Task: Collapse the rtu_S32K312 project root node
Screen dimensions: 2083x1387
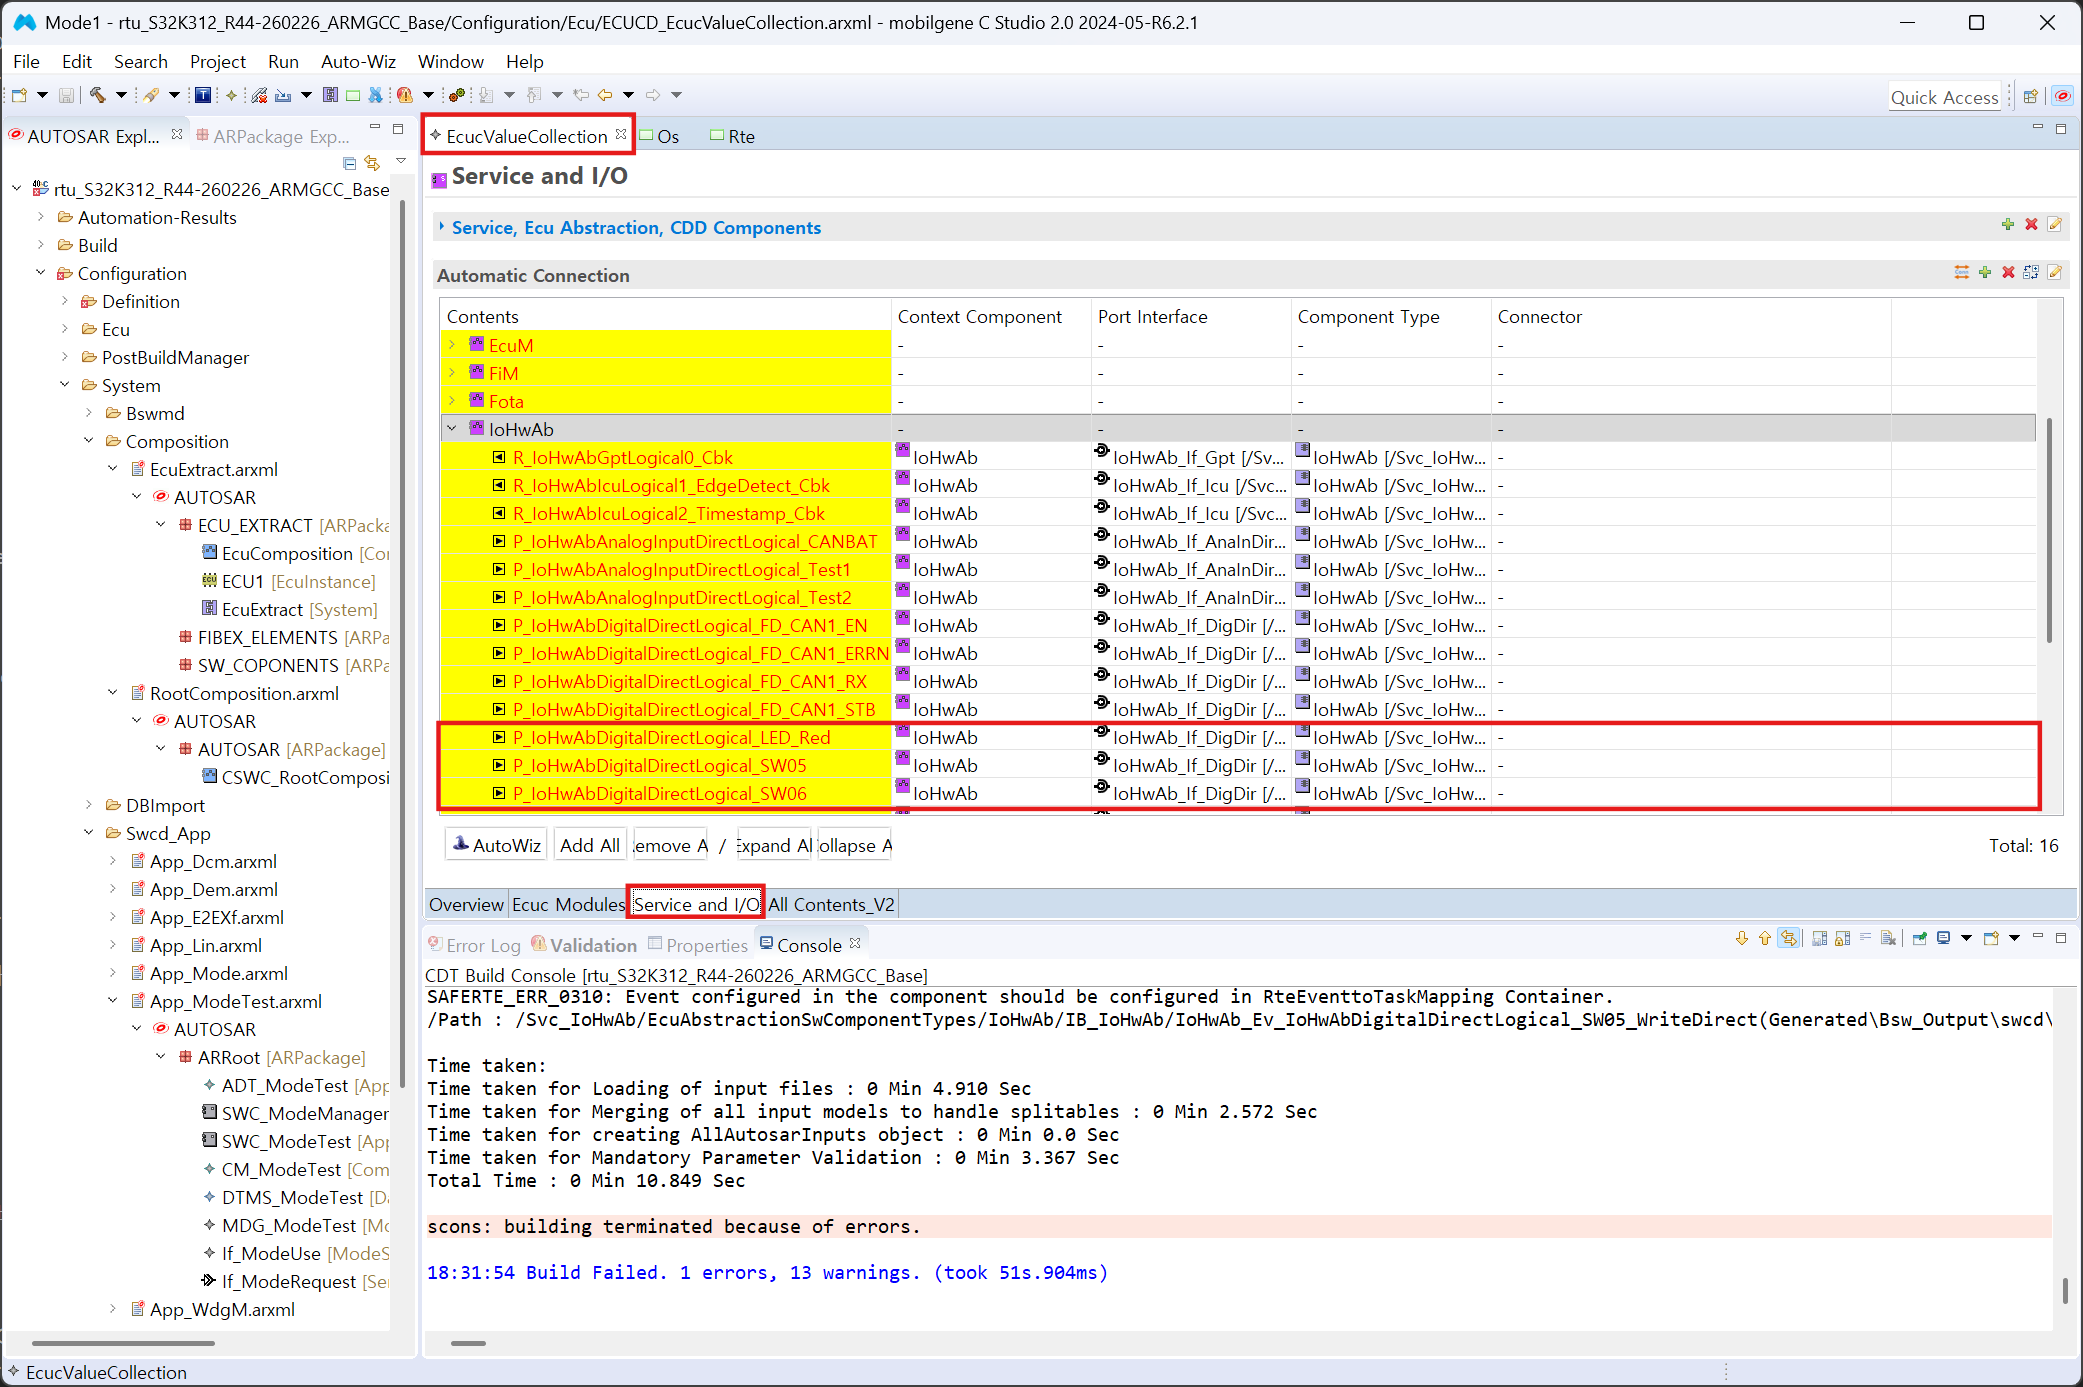Action: tap(17, 188)
